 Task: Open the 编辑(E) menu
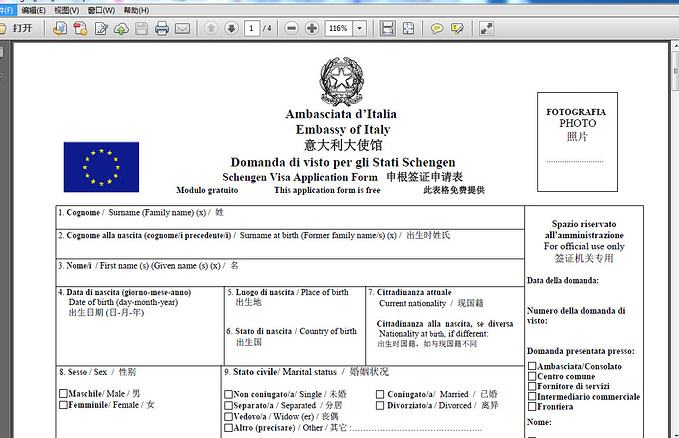click(33, 9)
